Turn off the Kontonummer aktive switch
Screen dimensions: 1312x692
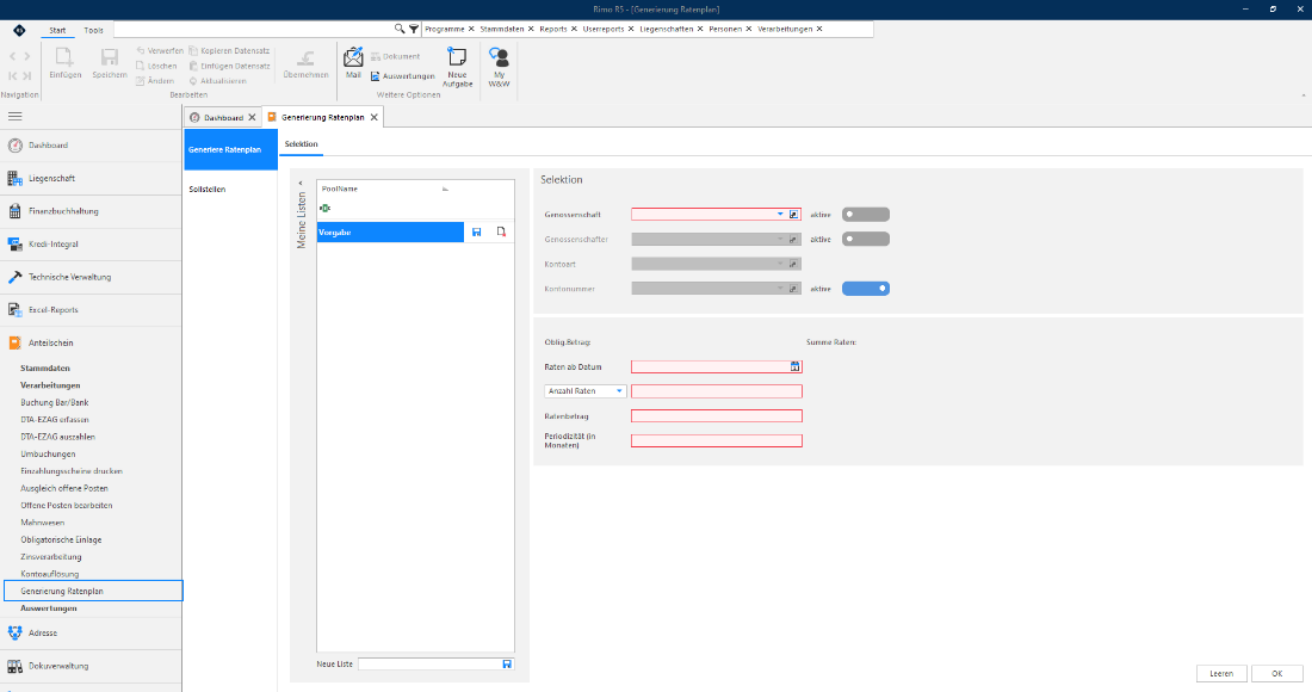[x=865, y=289]
